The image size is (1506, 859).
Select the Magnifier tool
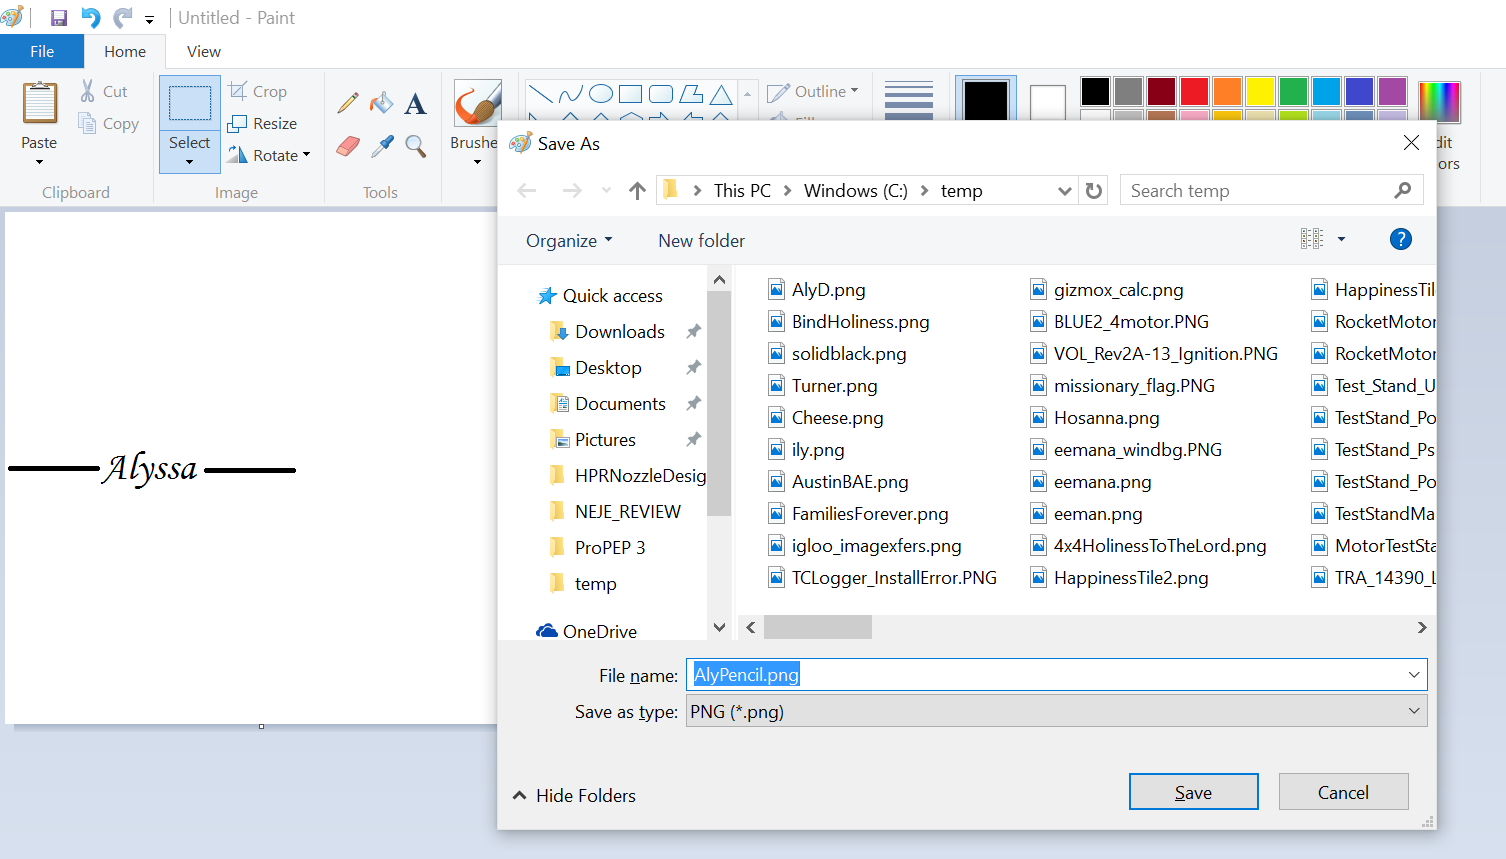pyautogui.click(x=416, y=147)
